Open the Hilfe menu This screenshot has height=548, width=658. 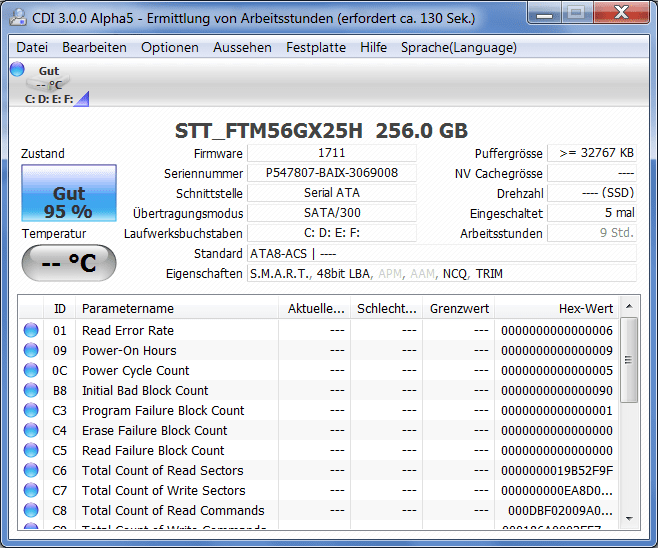pyautogui.click(x=373, y=47)
